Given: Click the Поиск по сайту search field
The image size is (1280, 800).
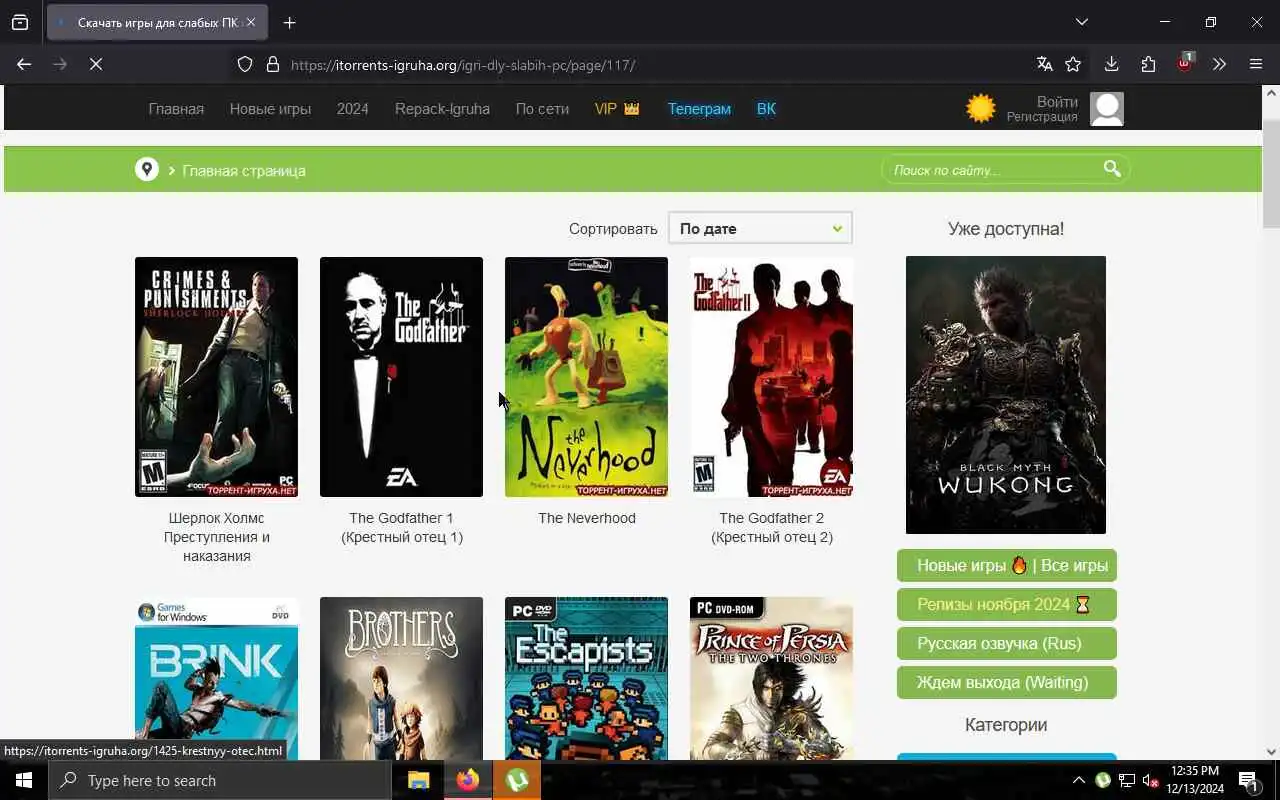Looking at the screenshot, I should click(992, 170).
